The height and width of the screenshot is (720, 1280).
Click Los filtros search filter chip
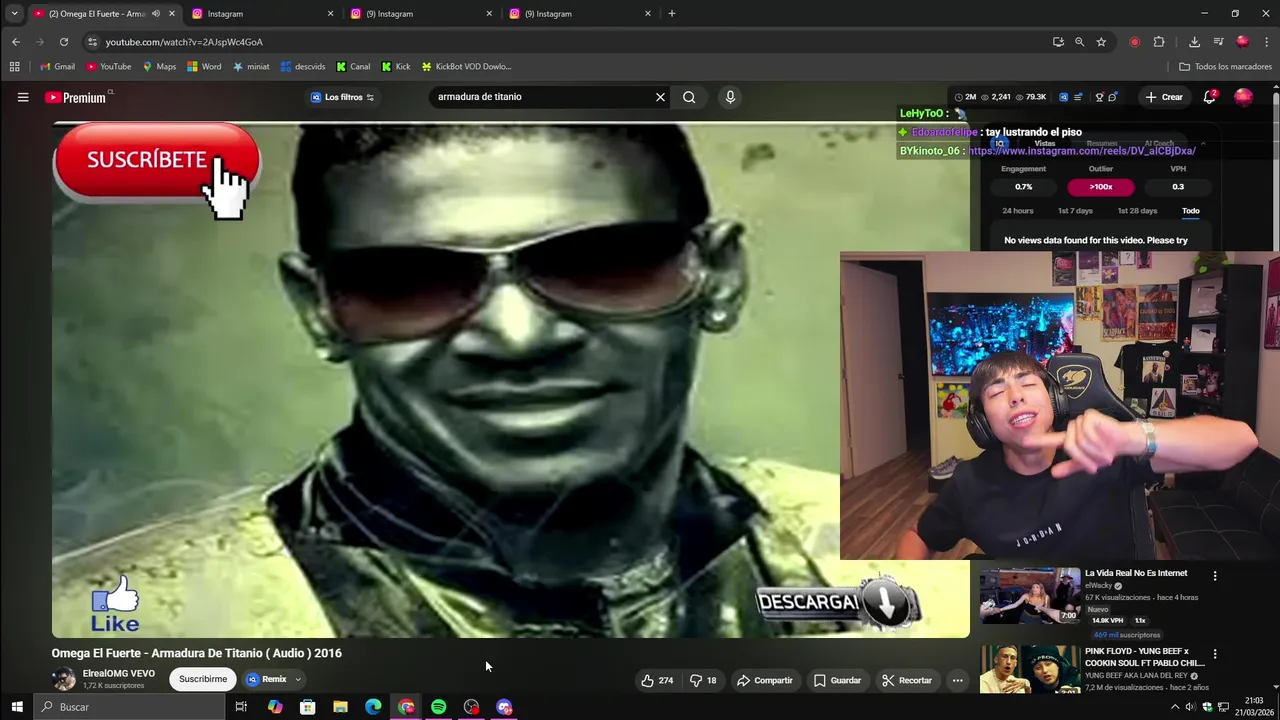point(342,97)
